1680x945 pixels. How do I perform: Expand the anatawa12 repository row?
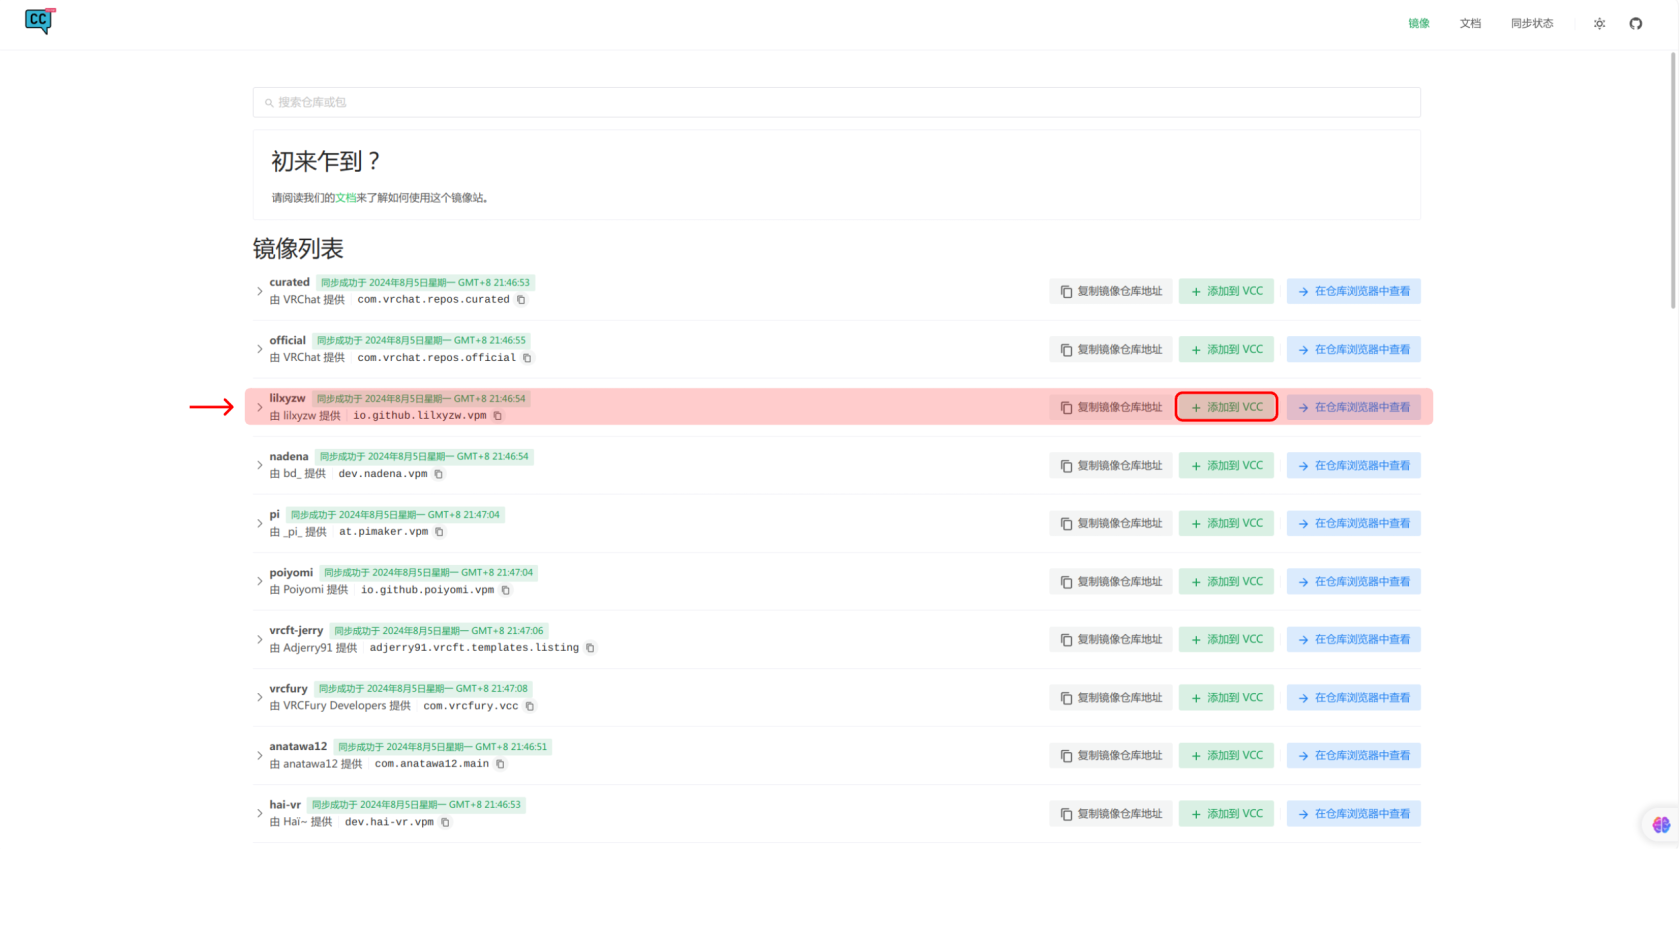pyautogui.click(x=260, y=755)
